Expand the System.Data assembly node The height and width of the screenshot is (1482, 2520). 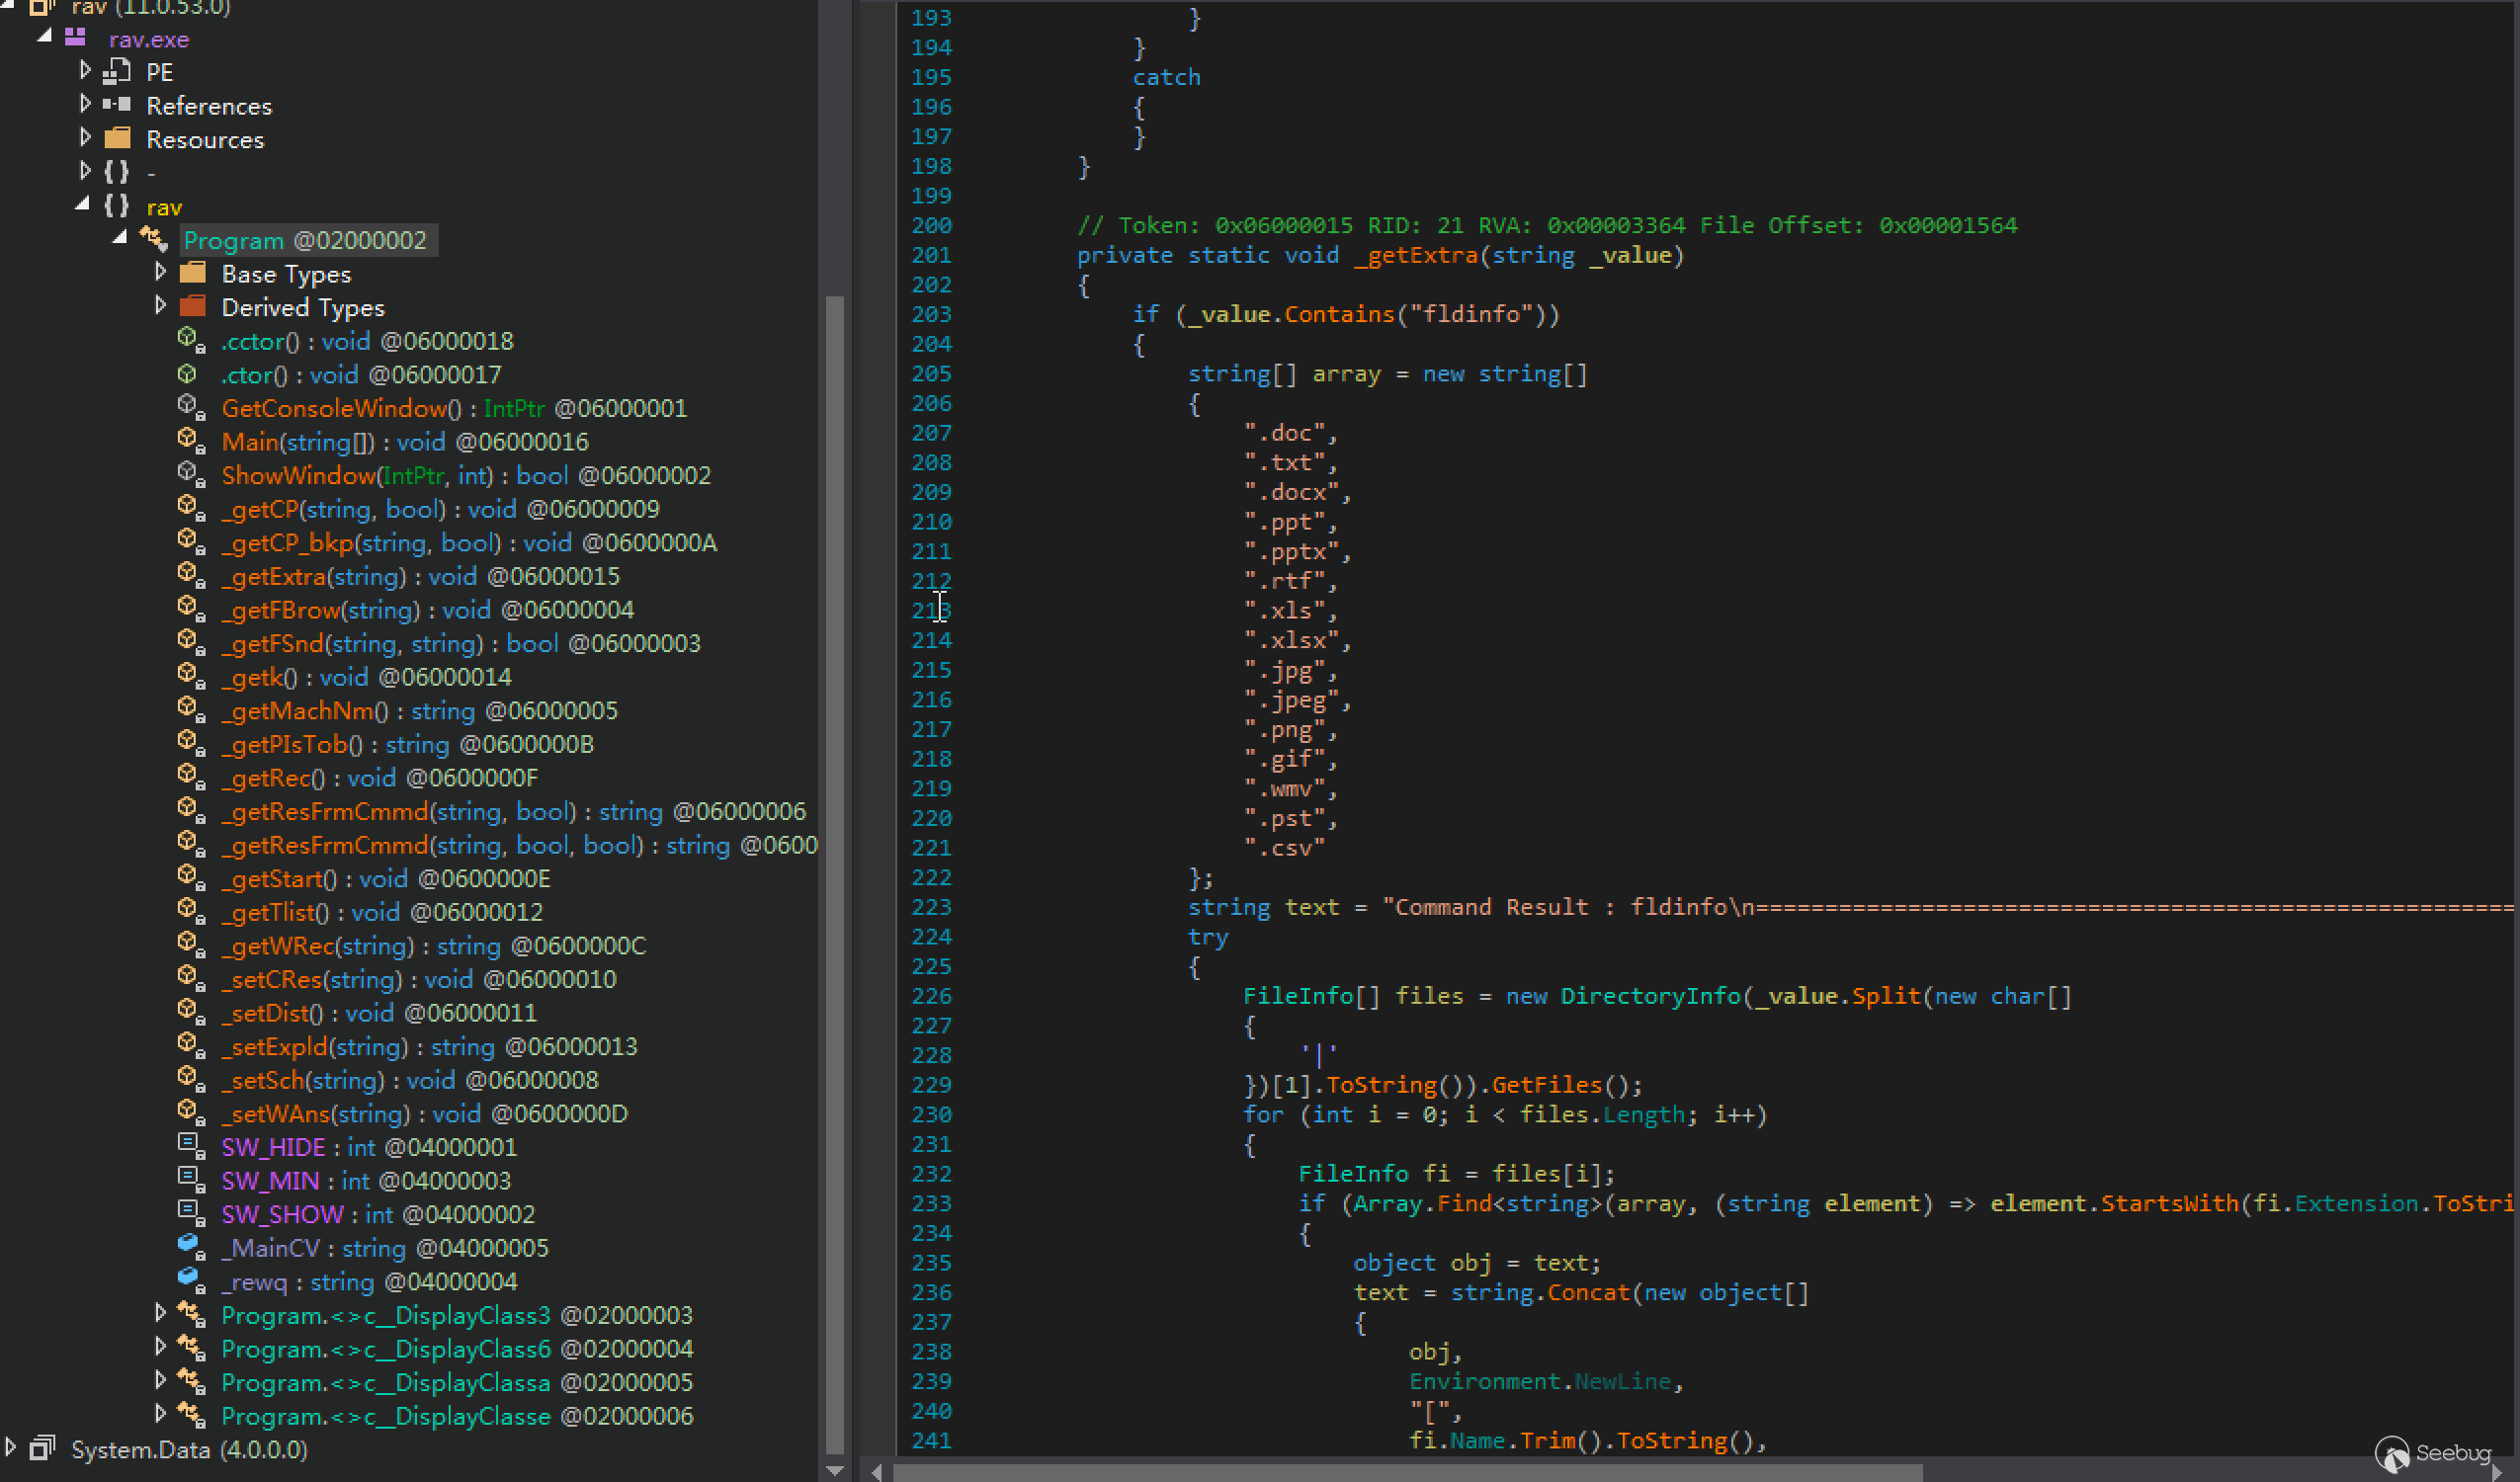tap(10, 1448)
